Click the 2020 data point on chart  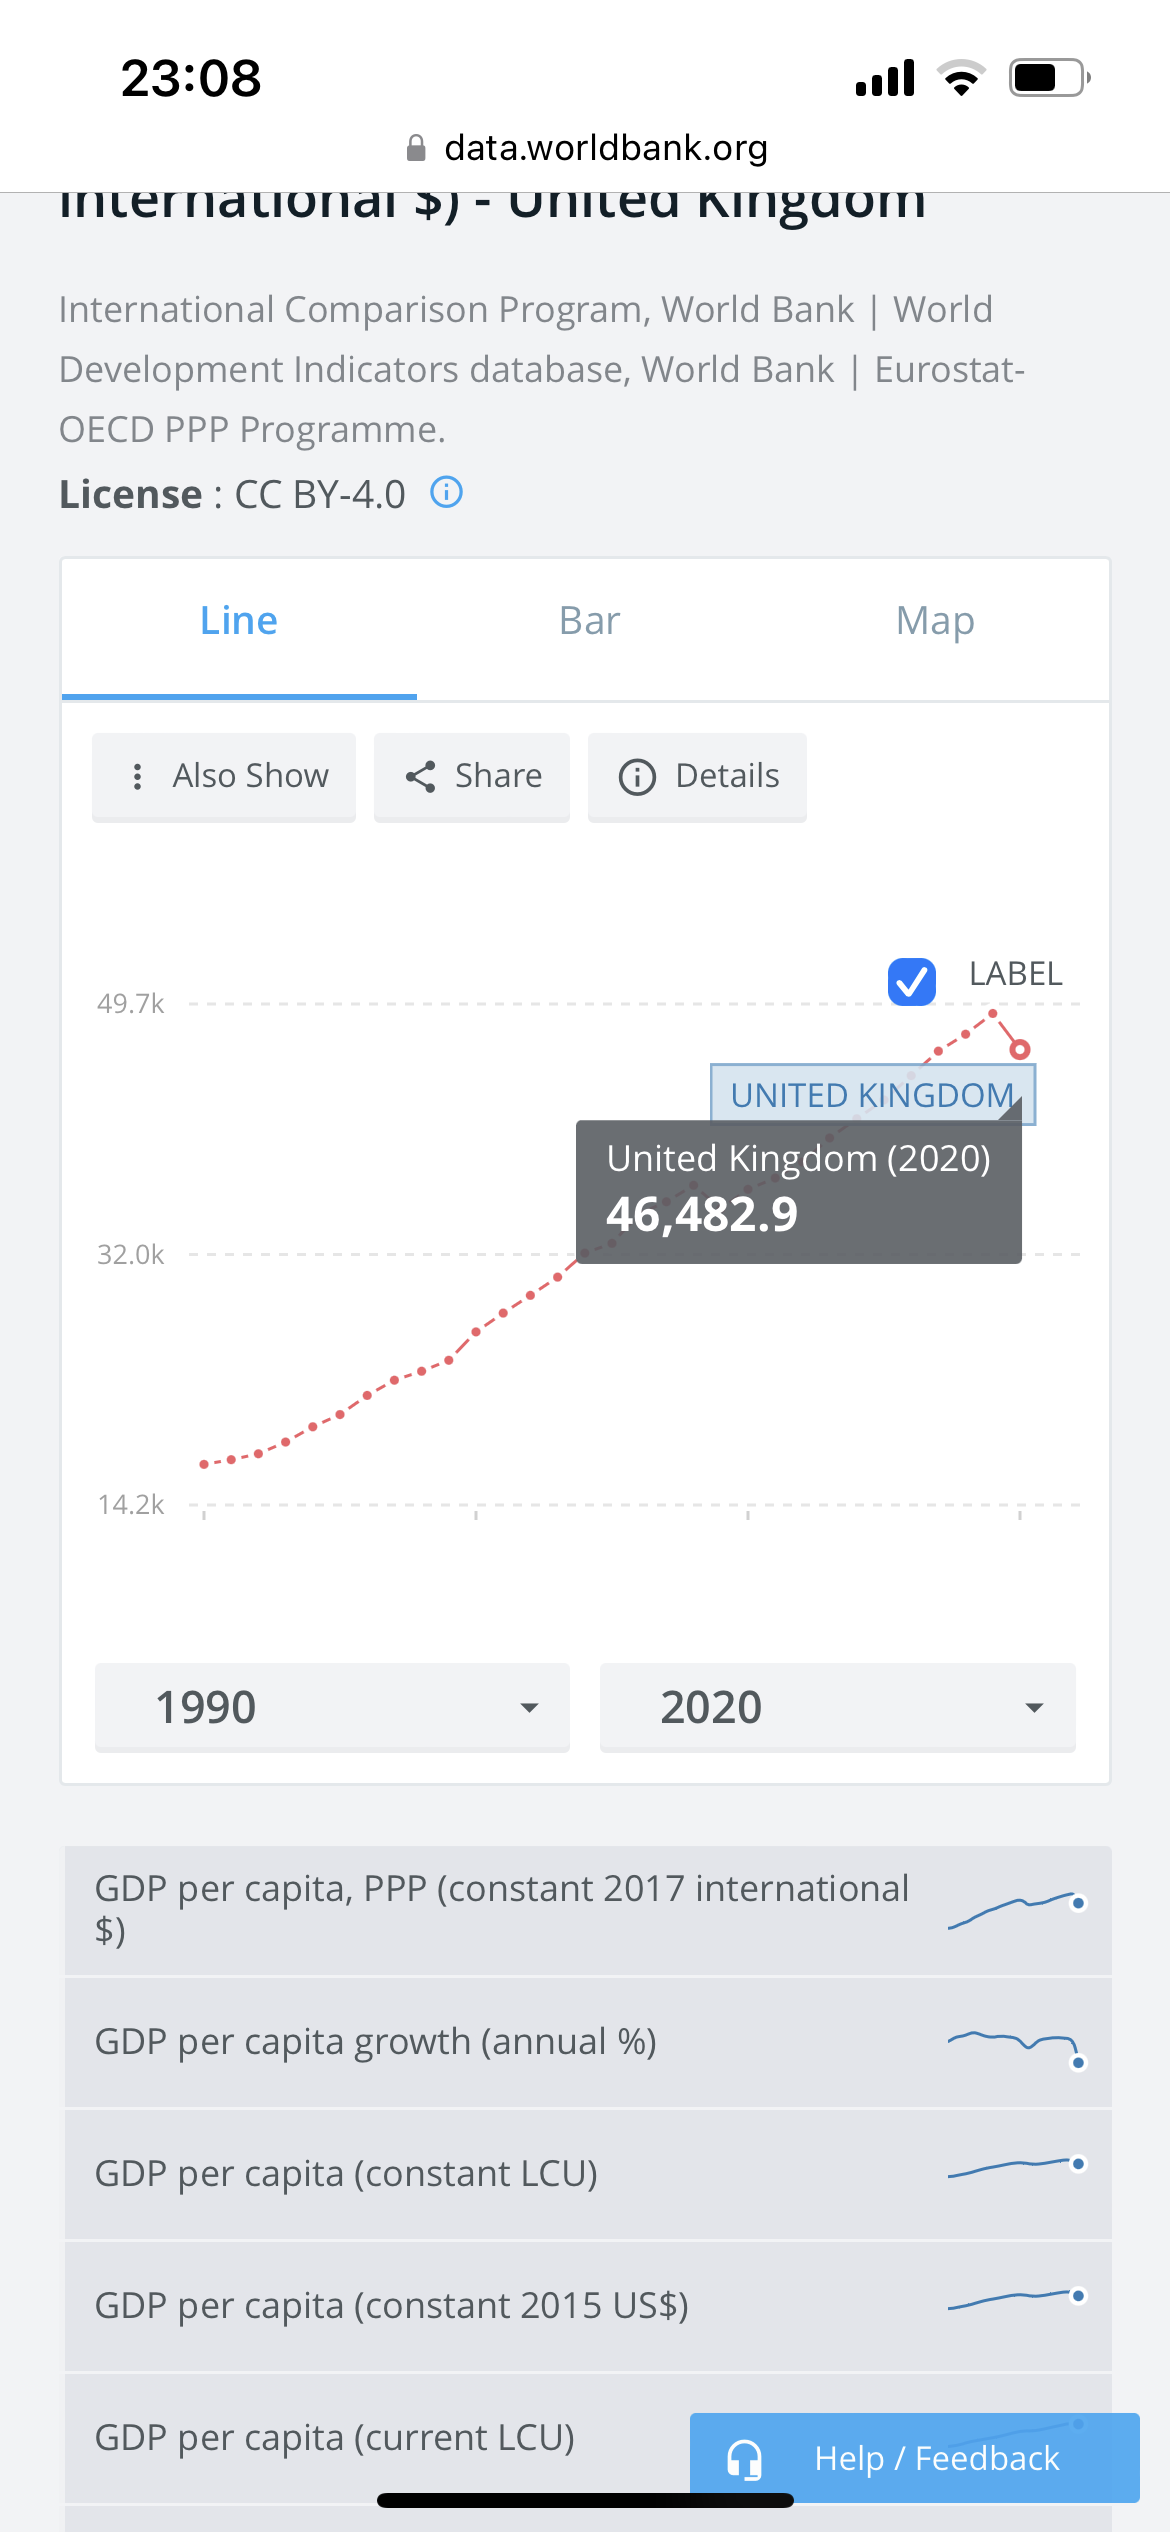tap(1019, 1049)
